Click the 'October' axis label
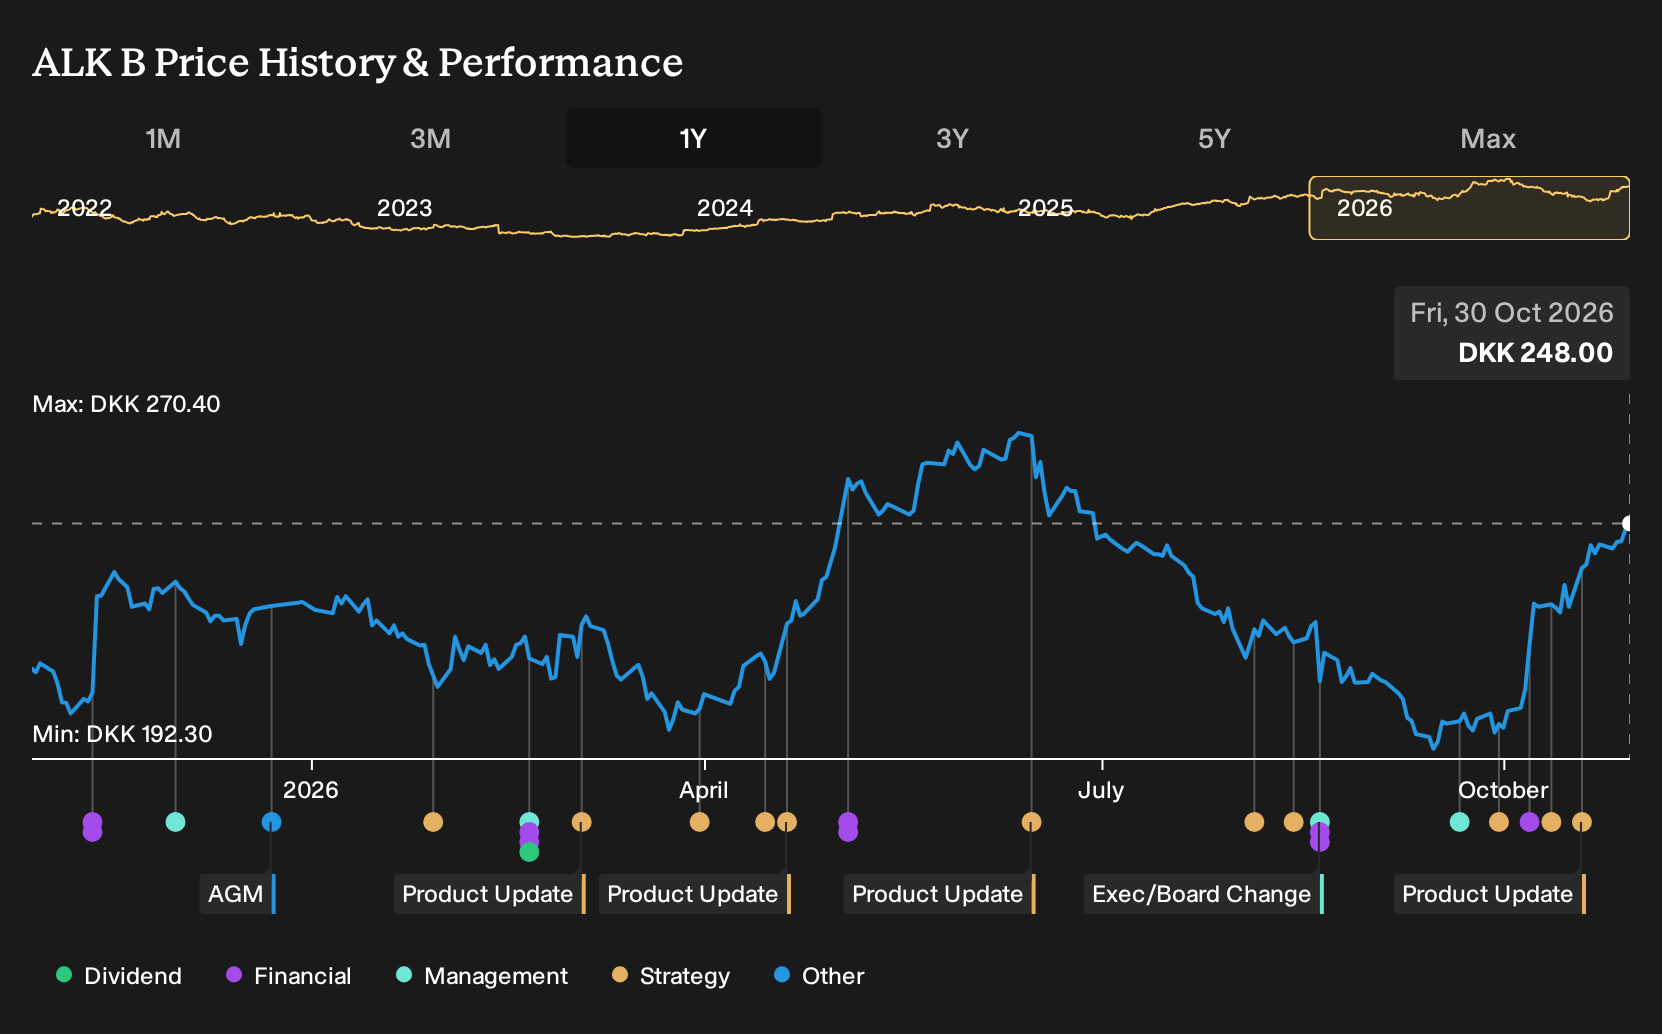This screenshot has width=1662, height=1034. pyautogui.click(x=1503, y=790)
